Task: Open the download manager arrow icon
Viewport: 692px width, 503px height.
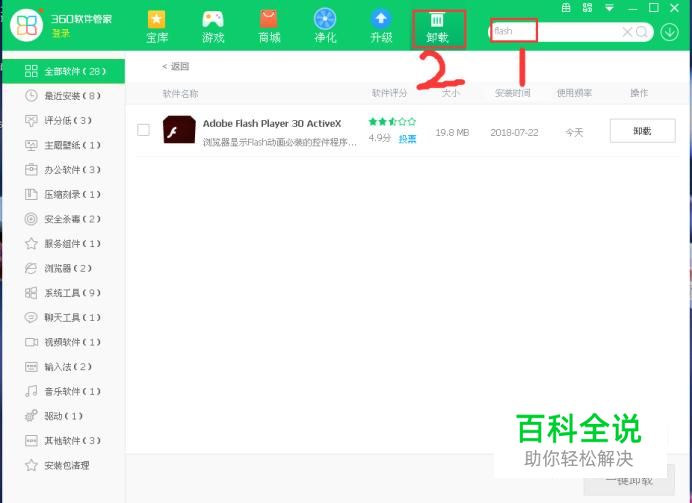Action: click(x=669, y=32)
